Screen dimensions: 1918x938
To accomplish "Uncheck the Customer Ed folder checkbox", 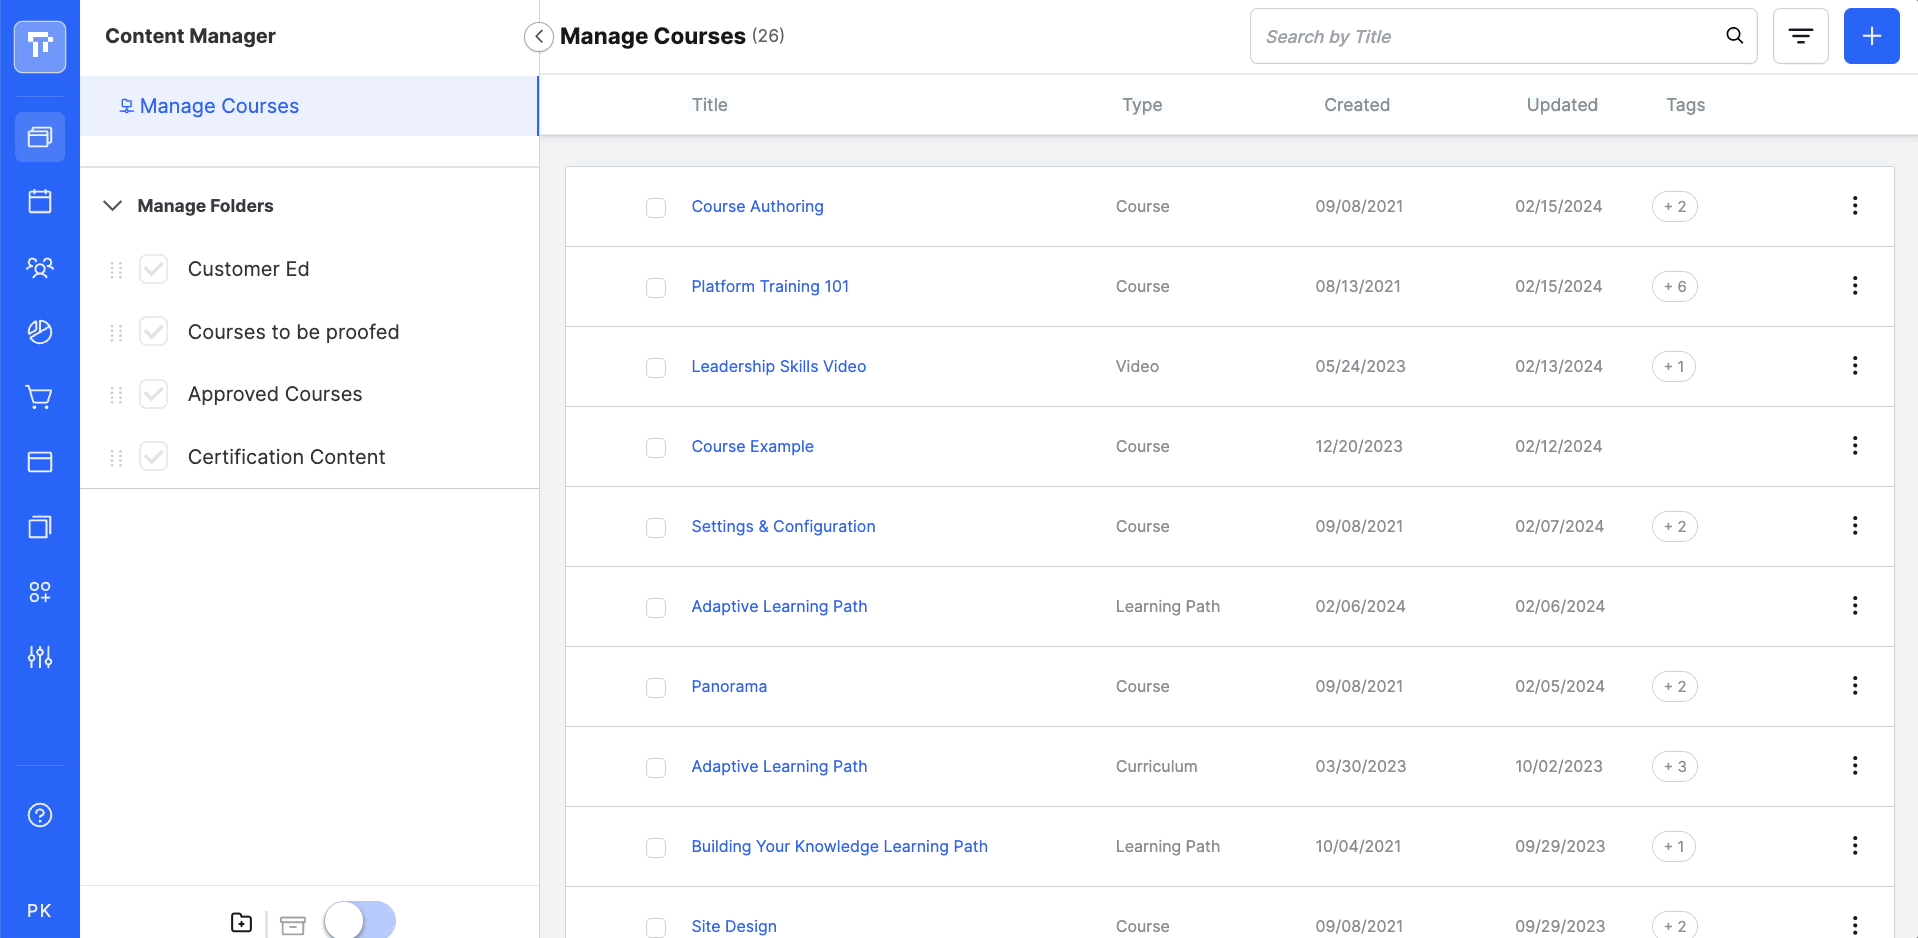I will 152,268.
